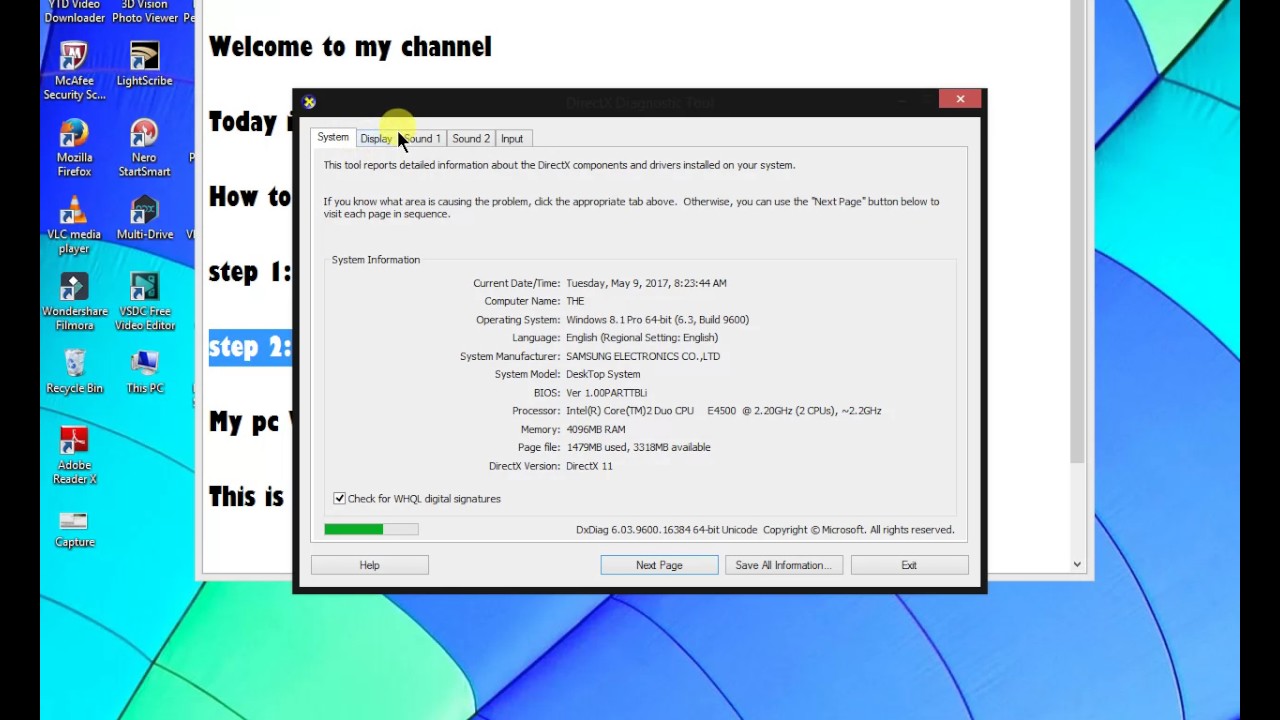
Task: Select the Capture desktop icon
Action: point(74,522)
